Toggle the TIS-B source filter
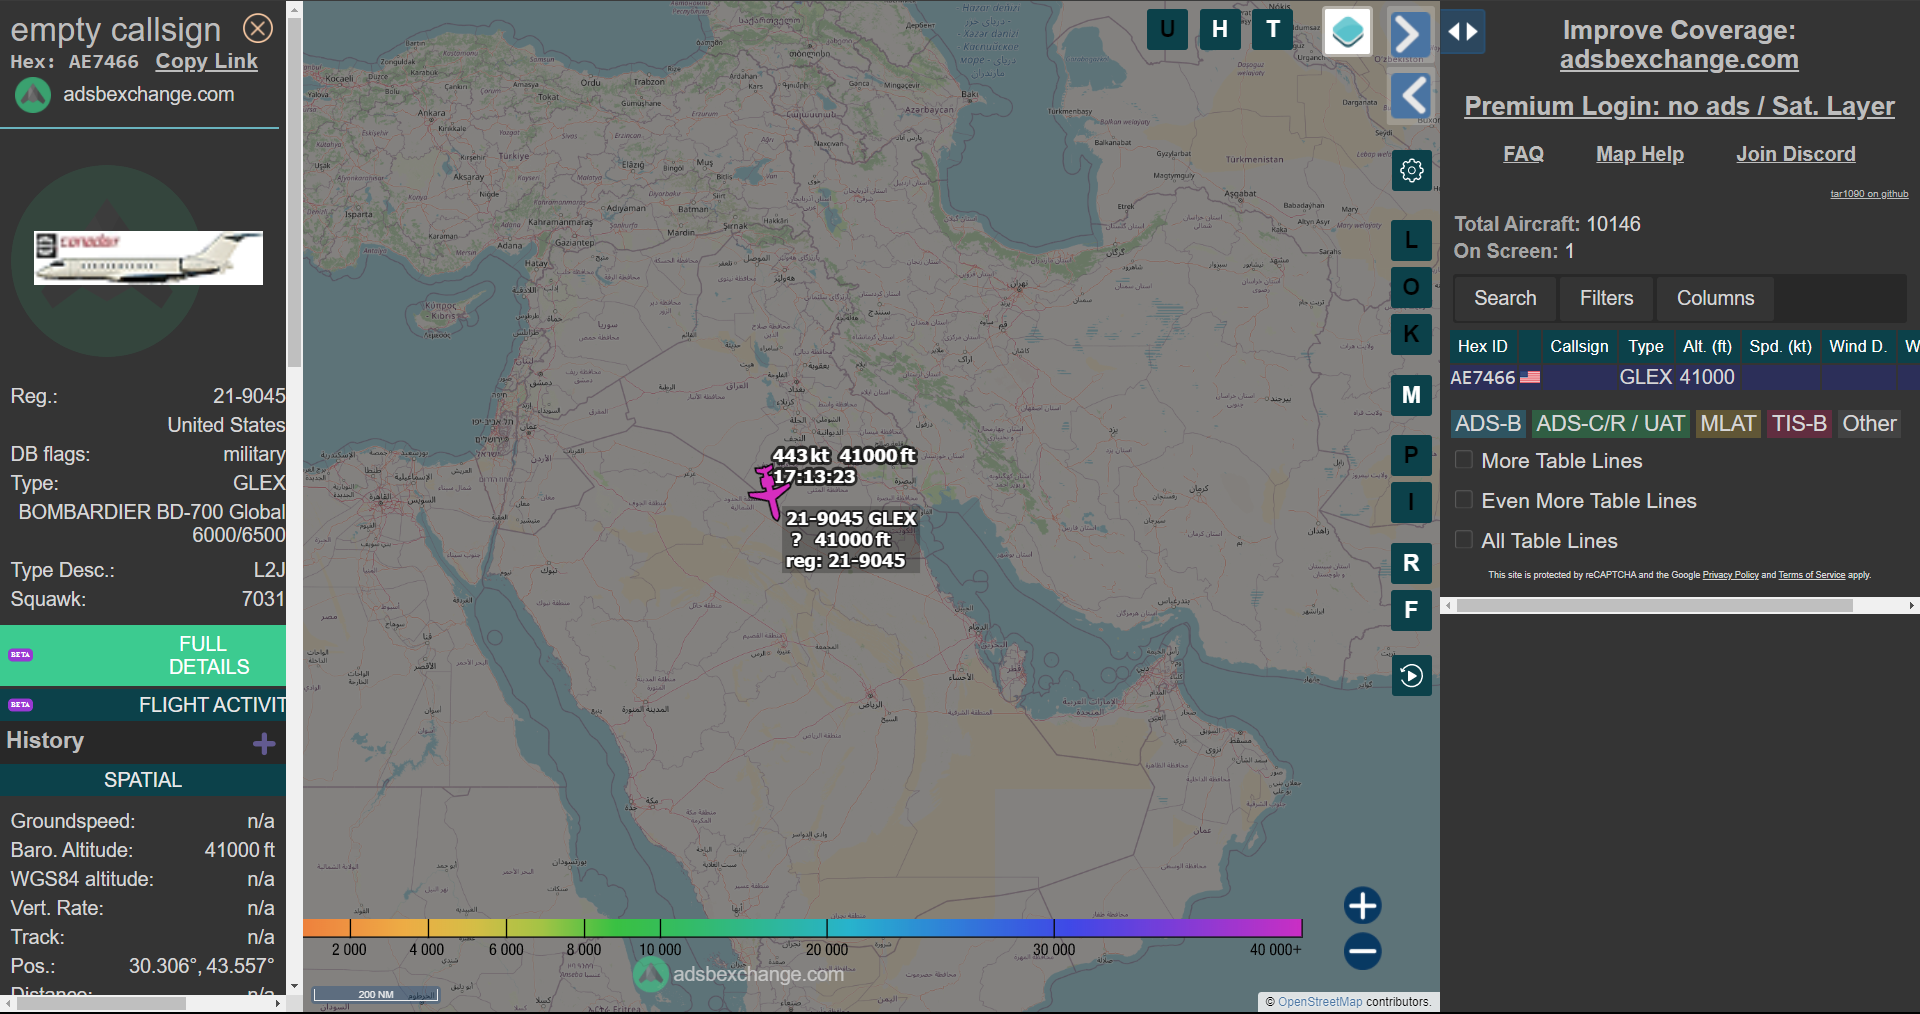This screenshot has height=1014, width=1920. pos(1799,424)
